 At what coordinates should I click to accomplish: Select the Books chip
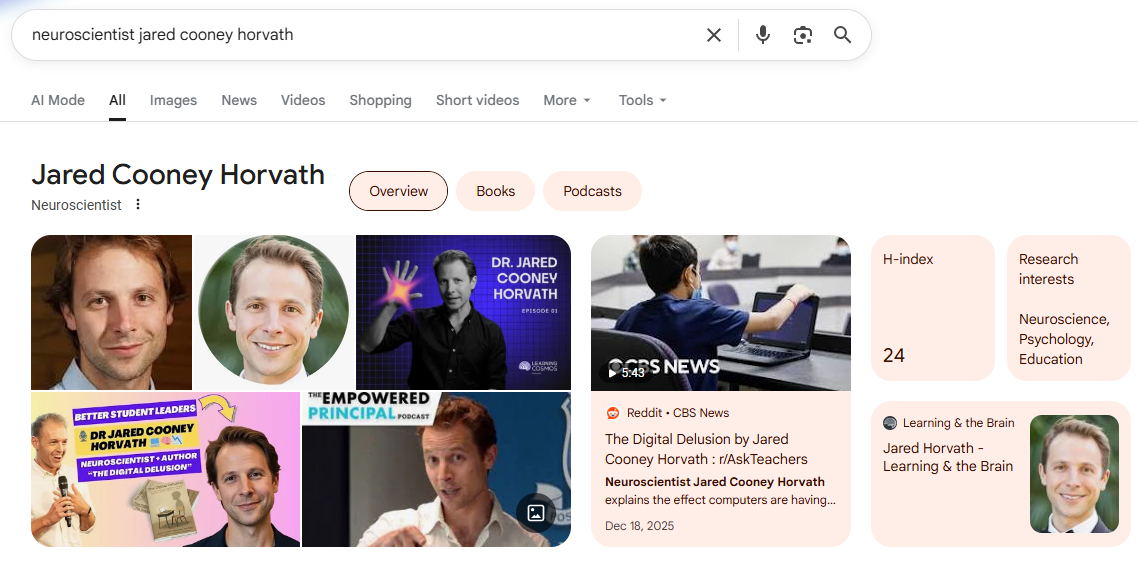(x=495, y=191)
